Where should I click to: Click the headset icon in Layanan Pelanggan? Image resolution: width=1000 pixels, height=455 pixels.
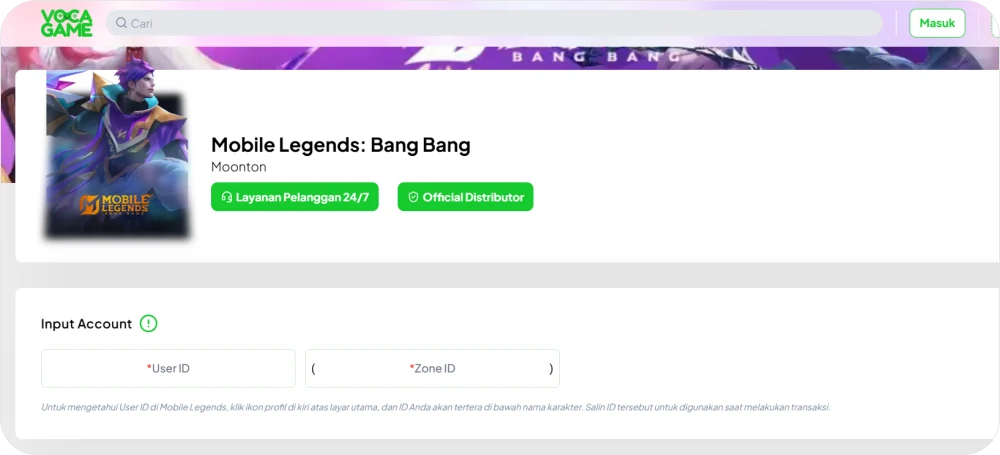pos(226,197)
